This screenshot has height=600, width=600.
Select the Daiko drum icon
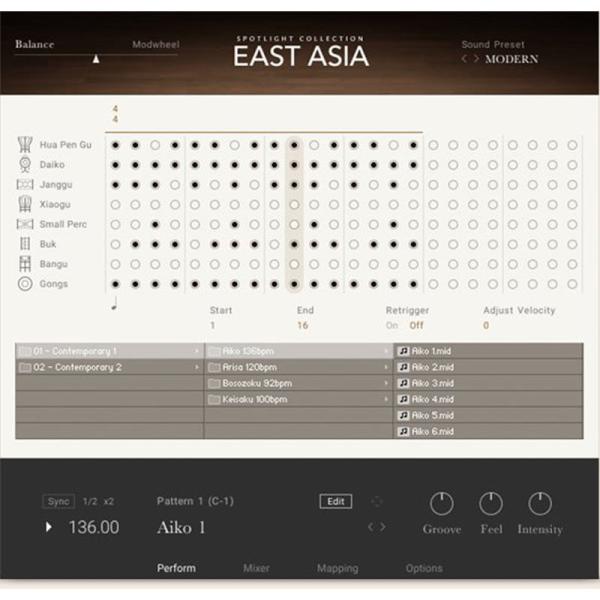tap(24, 164)
